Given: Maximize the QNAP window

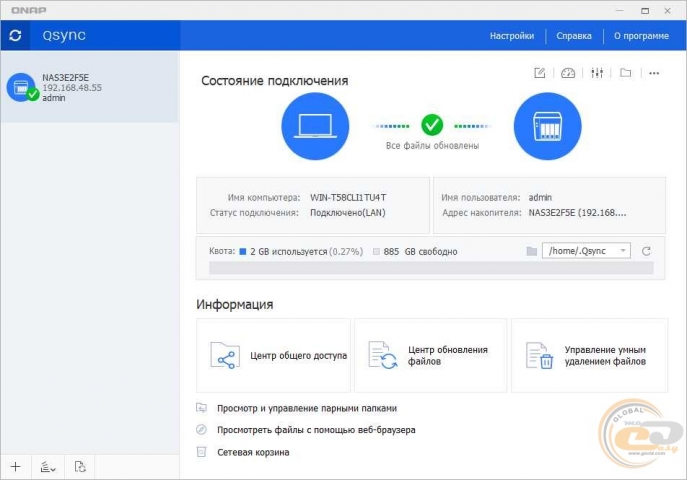Looking at the screenshot, I should tap(645, 11).
